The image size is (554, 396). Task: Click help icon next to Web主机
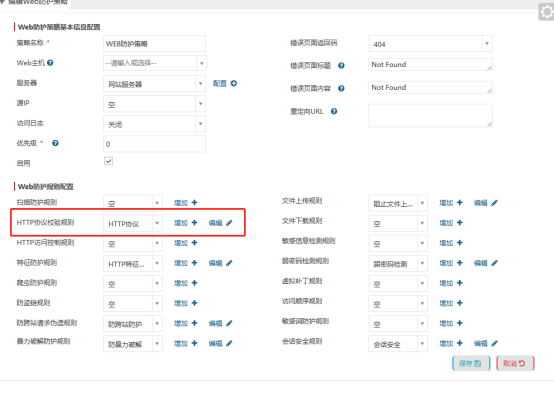pos(50,63)
